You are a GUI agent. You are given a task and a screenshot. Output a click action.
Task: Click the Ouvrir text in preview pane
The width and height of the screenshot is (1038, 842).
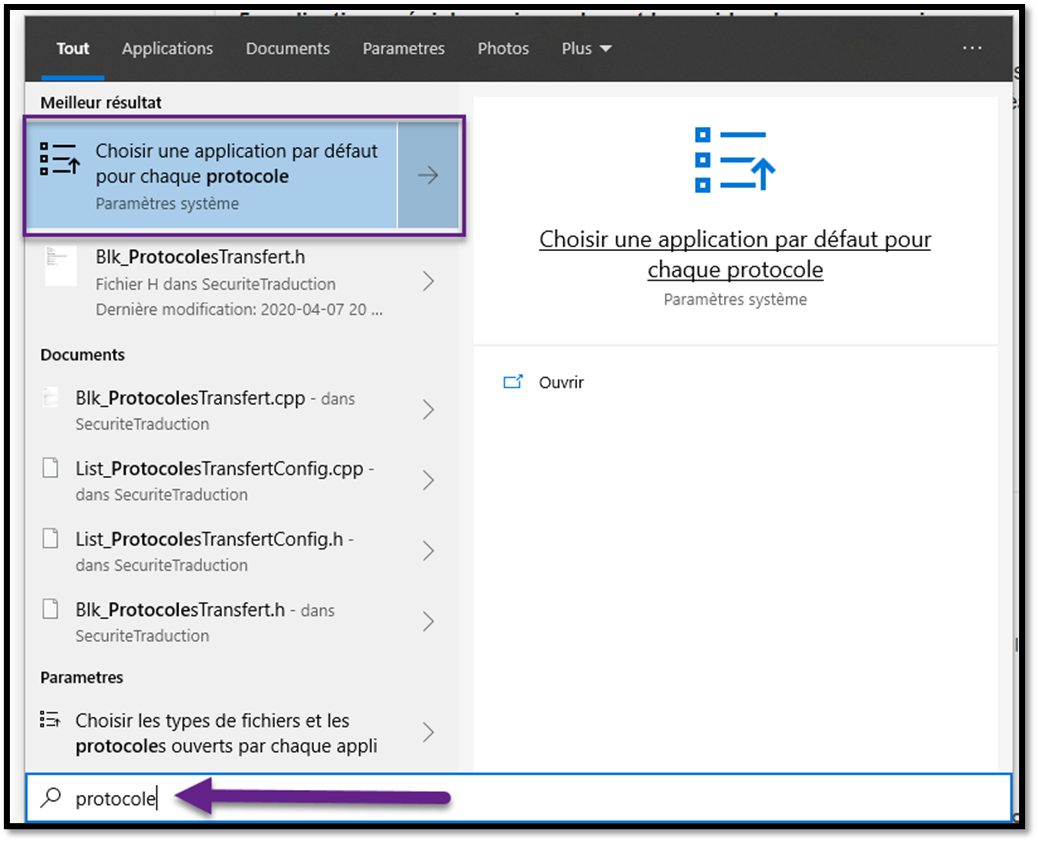pyautogui.click(x=561, y=382)
